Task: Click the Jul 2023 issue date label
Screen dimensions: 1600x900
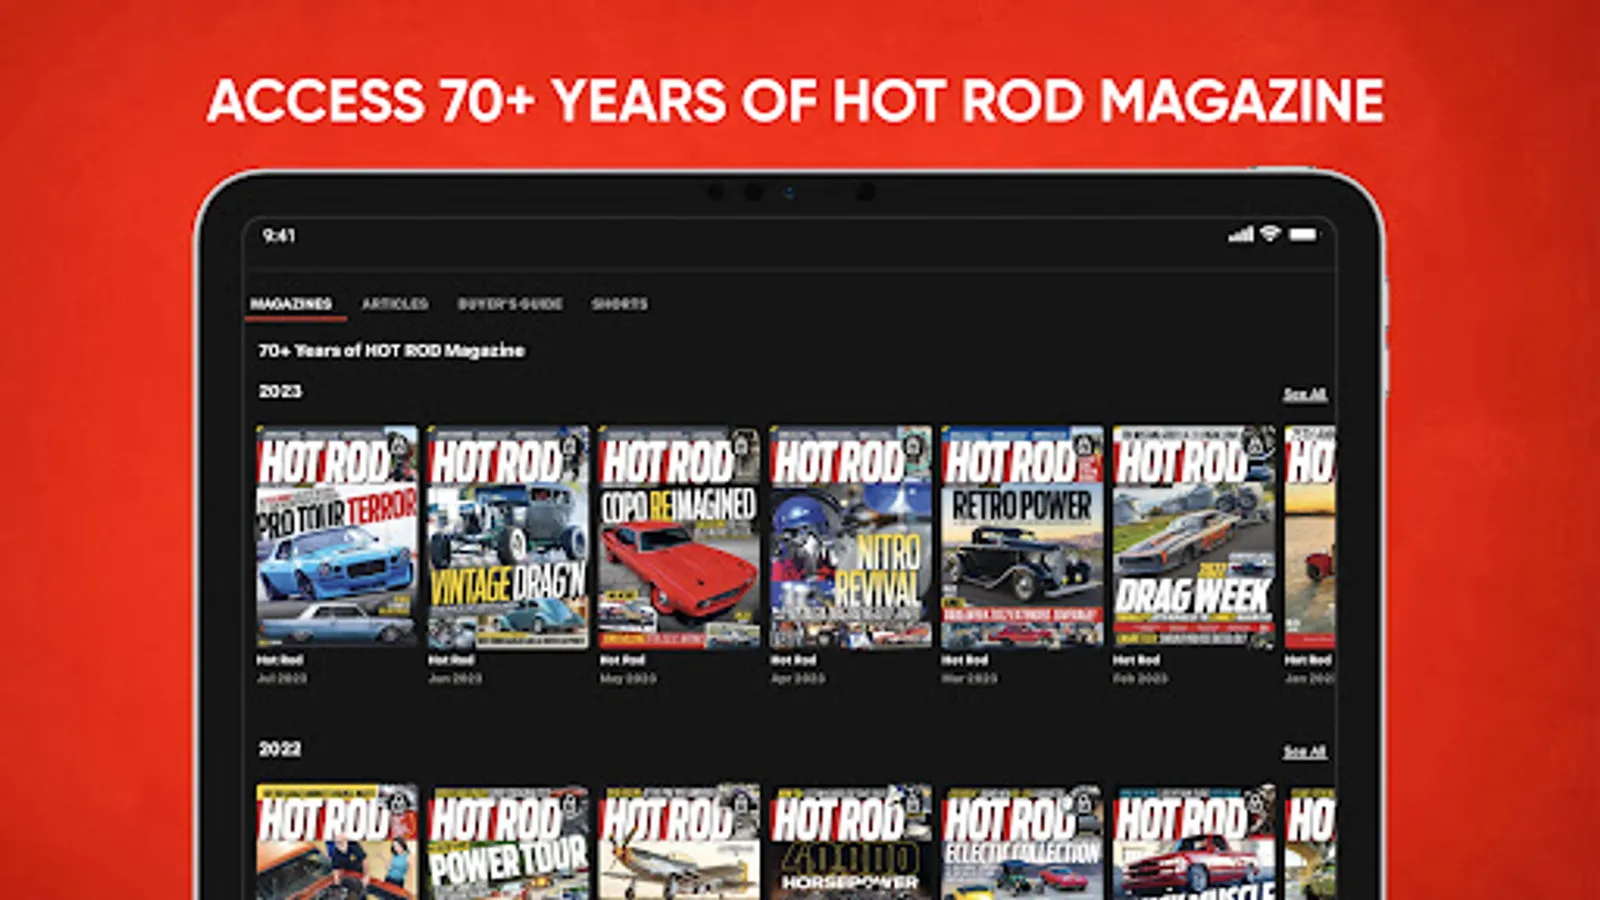Action: (282, 678)
